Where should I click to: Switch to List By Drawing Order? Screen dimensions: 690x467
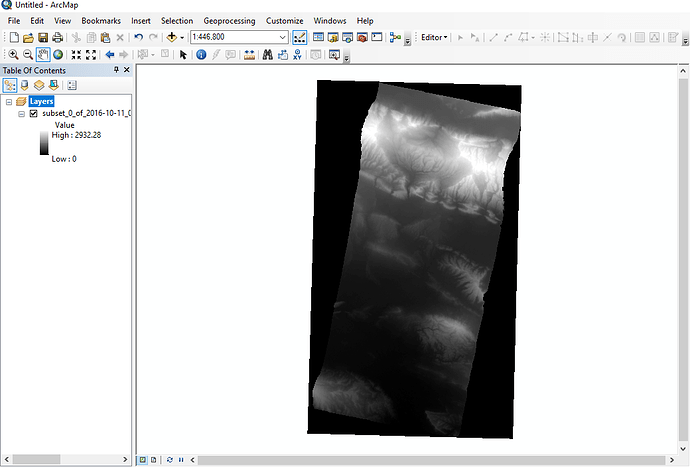(10, 85)
